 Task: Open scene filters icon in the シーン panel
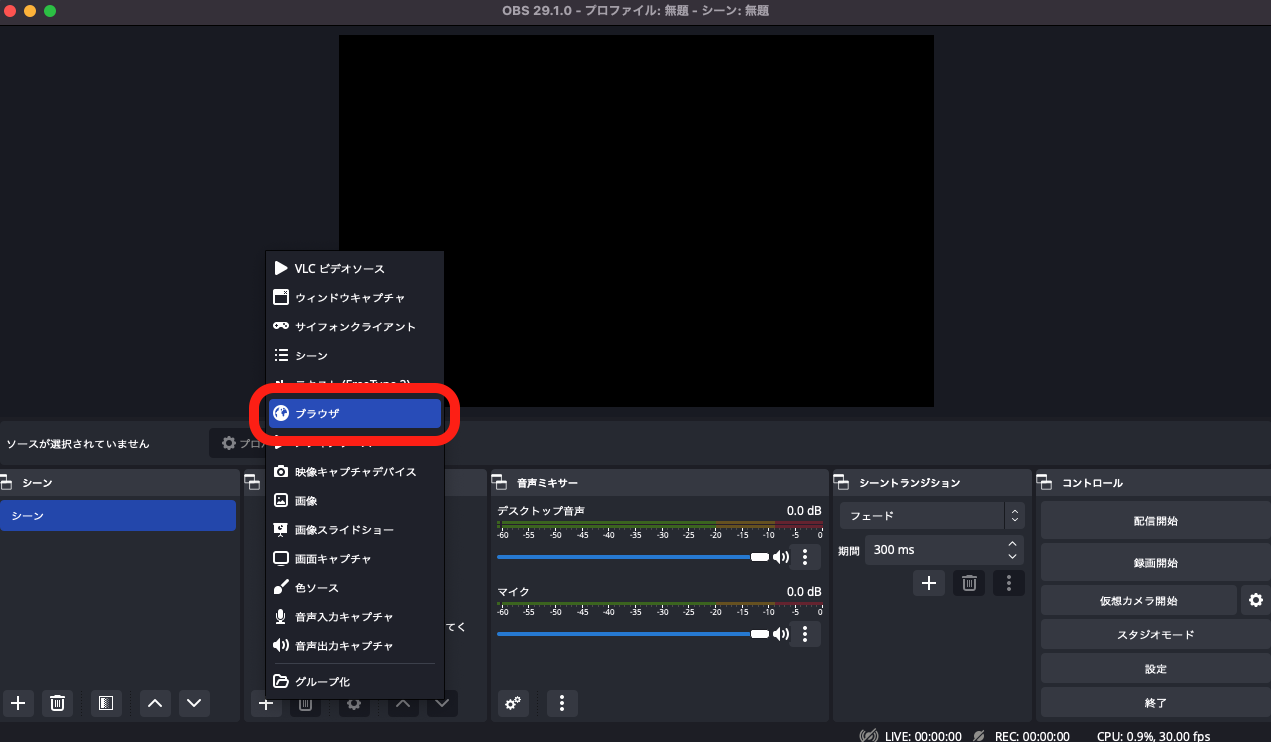click(x=106, y=703)
